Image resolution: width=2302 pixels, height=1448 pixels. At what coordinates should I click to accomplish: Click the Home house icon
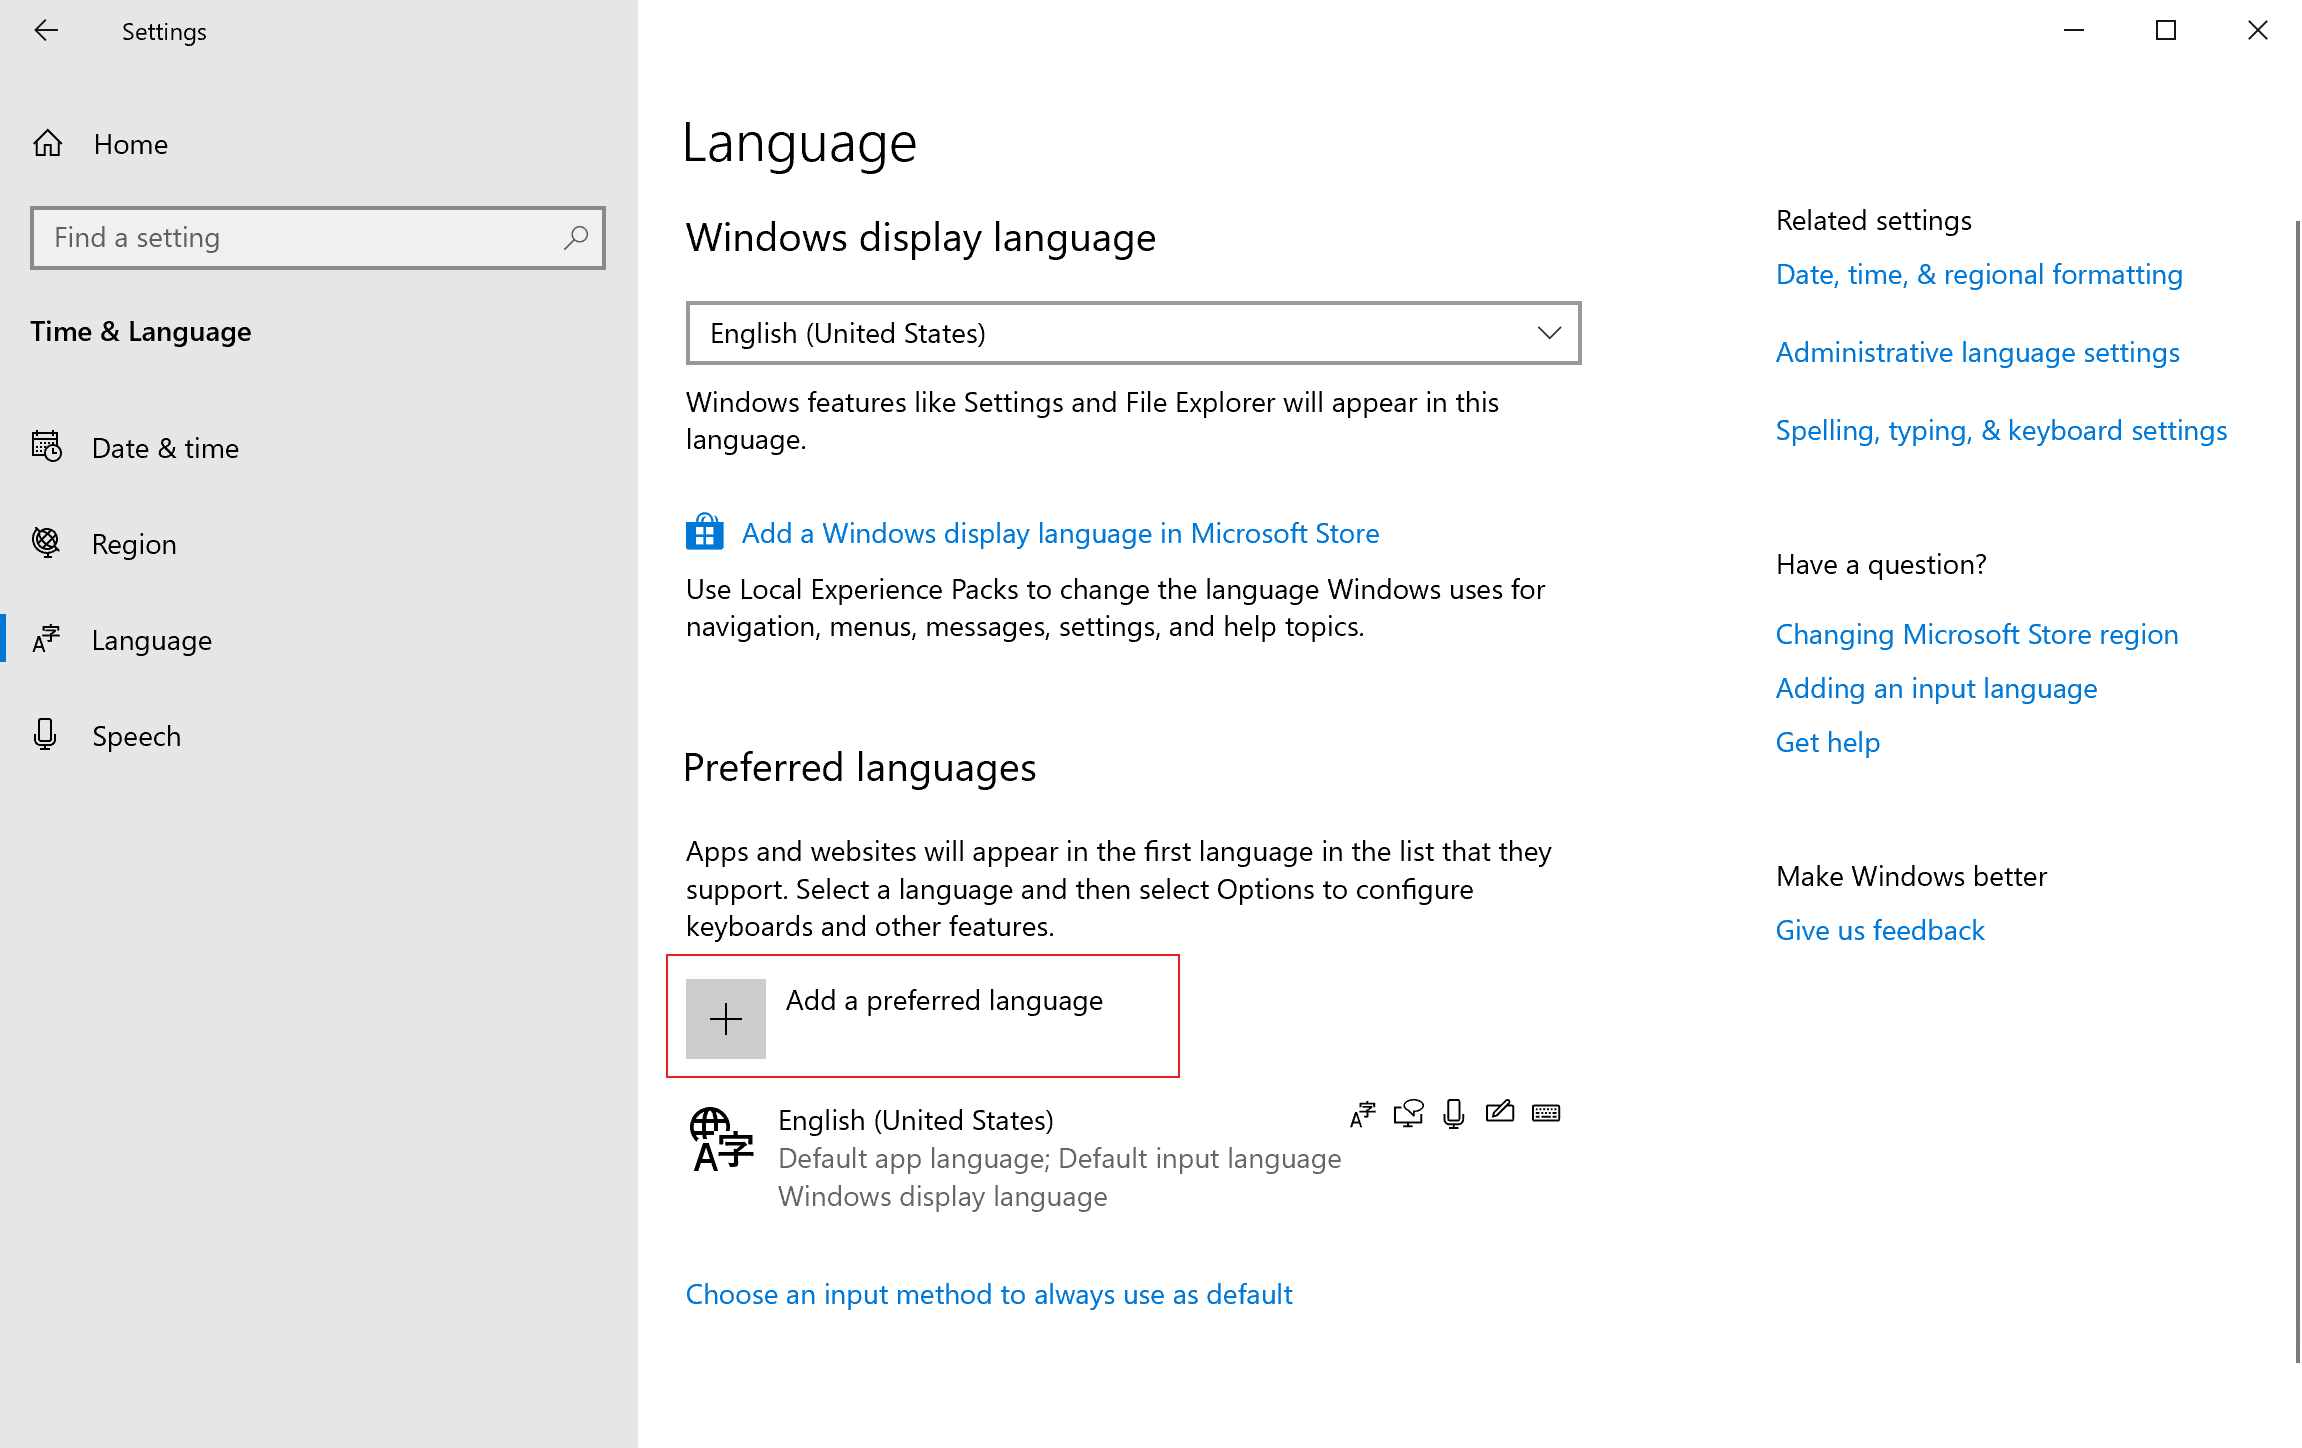(47, 144)
